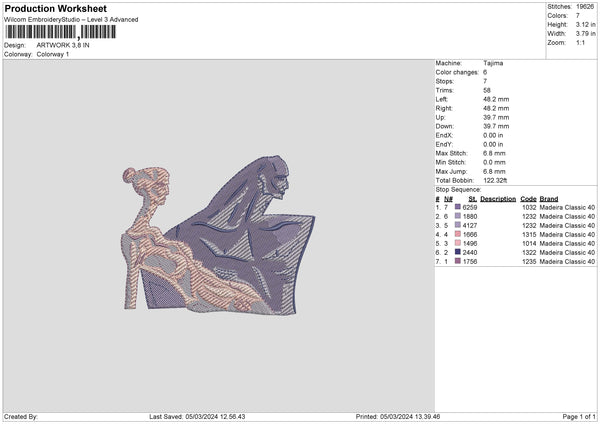Click the Description column header

point(497,198)
